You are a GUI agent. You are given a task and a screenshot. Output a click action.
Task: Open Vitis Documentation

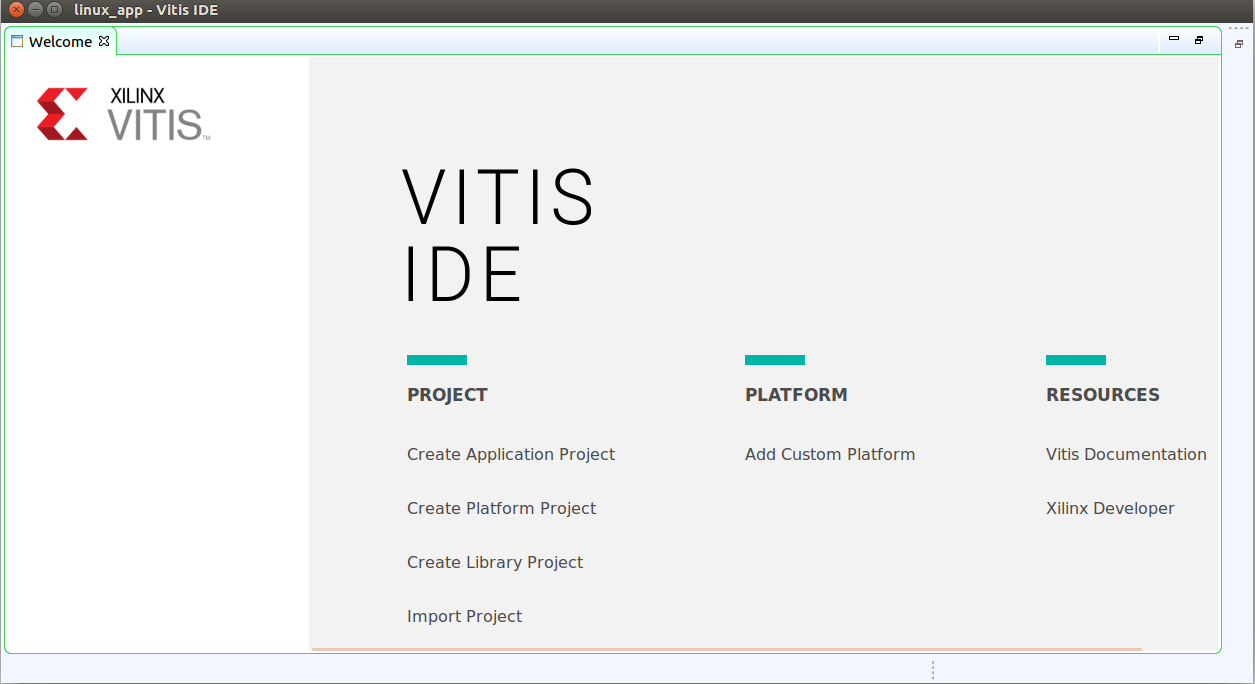1126,454
